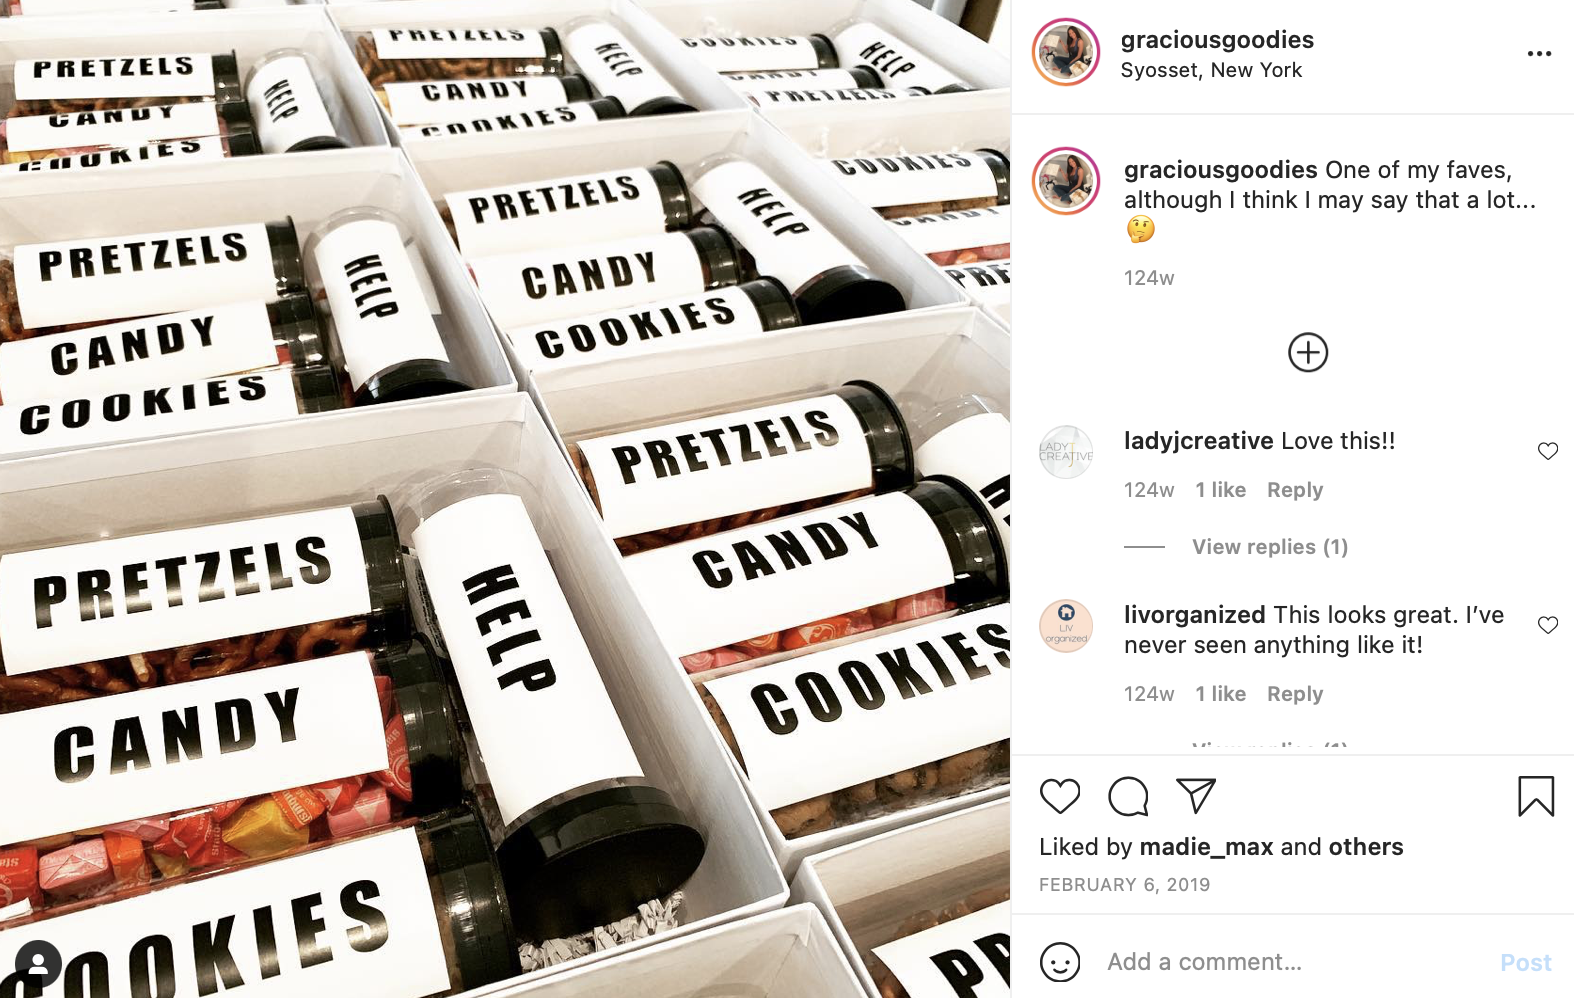Open the comment bubble icon
The width and height of the screenshot is (1574, 998).
coord(1128,796)
